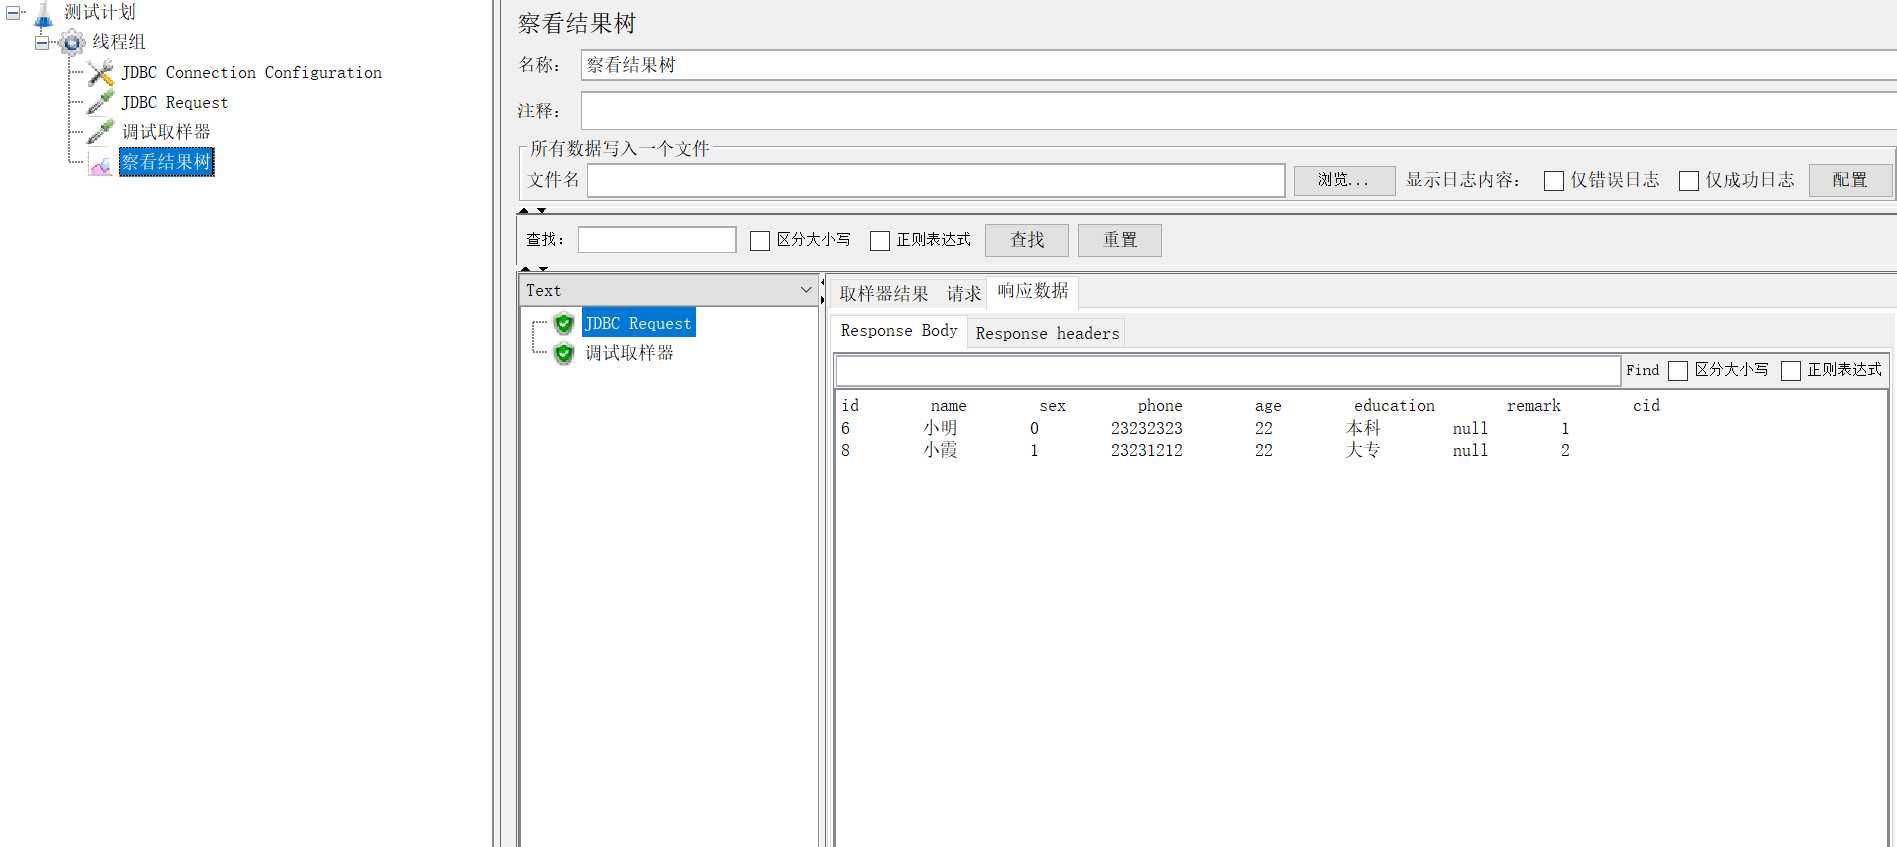Image resolution: width=1897 pixels, height=847 pixels.
Task: Focus the 名称 input field
Action: pos(1238,65)
